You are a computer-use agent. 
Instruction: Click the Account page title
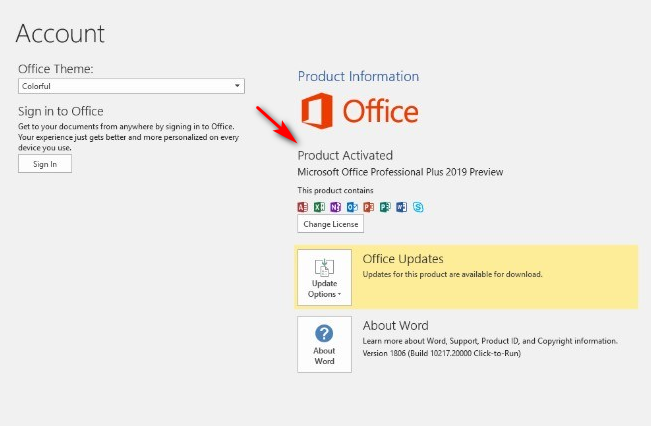point(60,34)
